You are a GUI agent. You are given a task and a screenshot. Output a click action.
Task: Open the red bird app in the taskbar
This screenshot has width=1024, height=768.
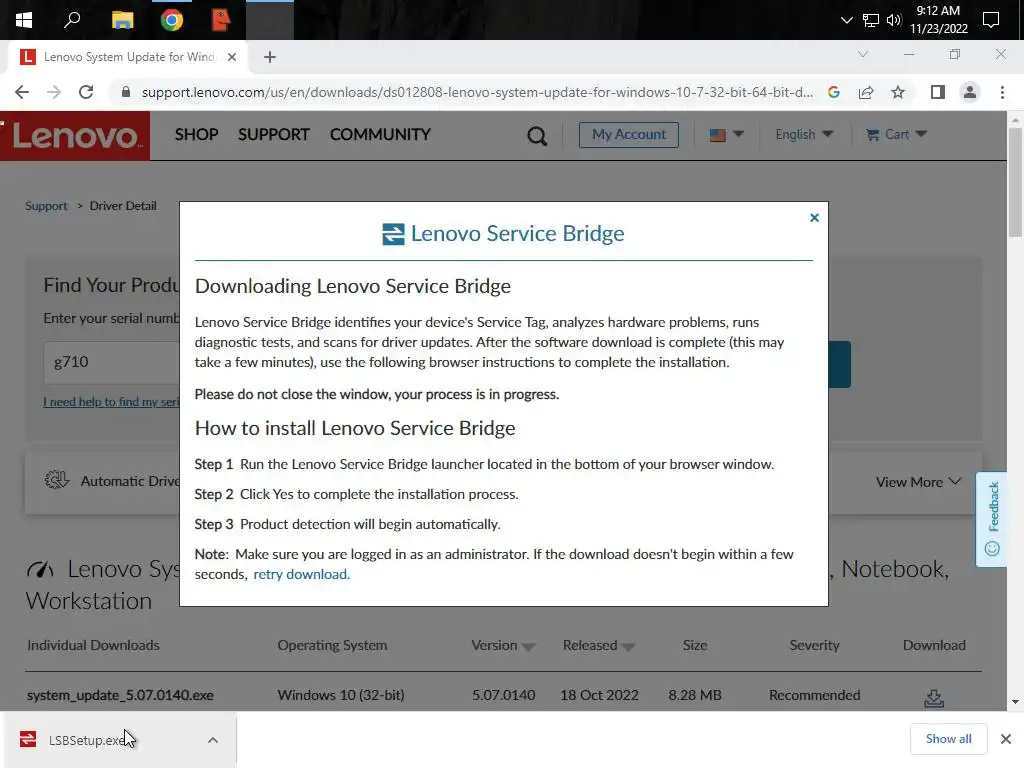coord(221,20)
